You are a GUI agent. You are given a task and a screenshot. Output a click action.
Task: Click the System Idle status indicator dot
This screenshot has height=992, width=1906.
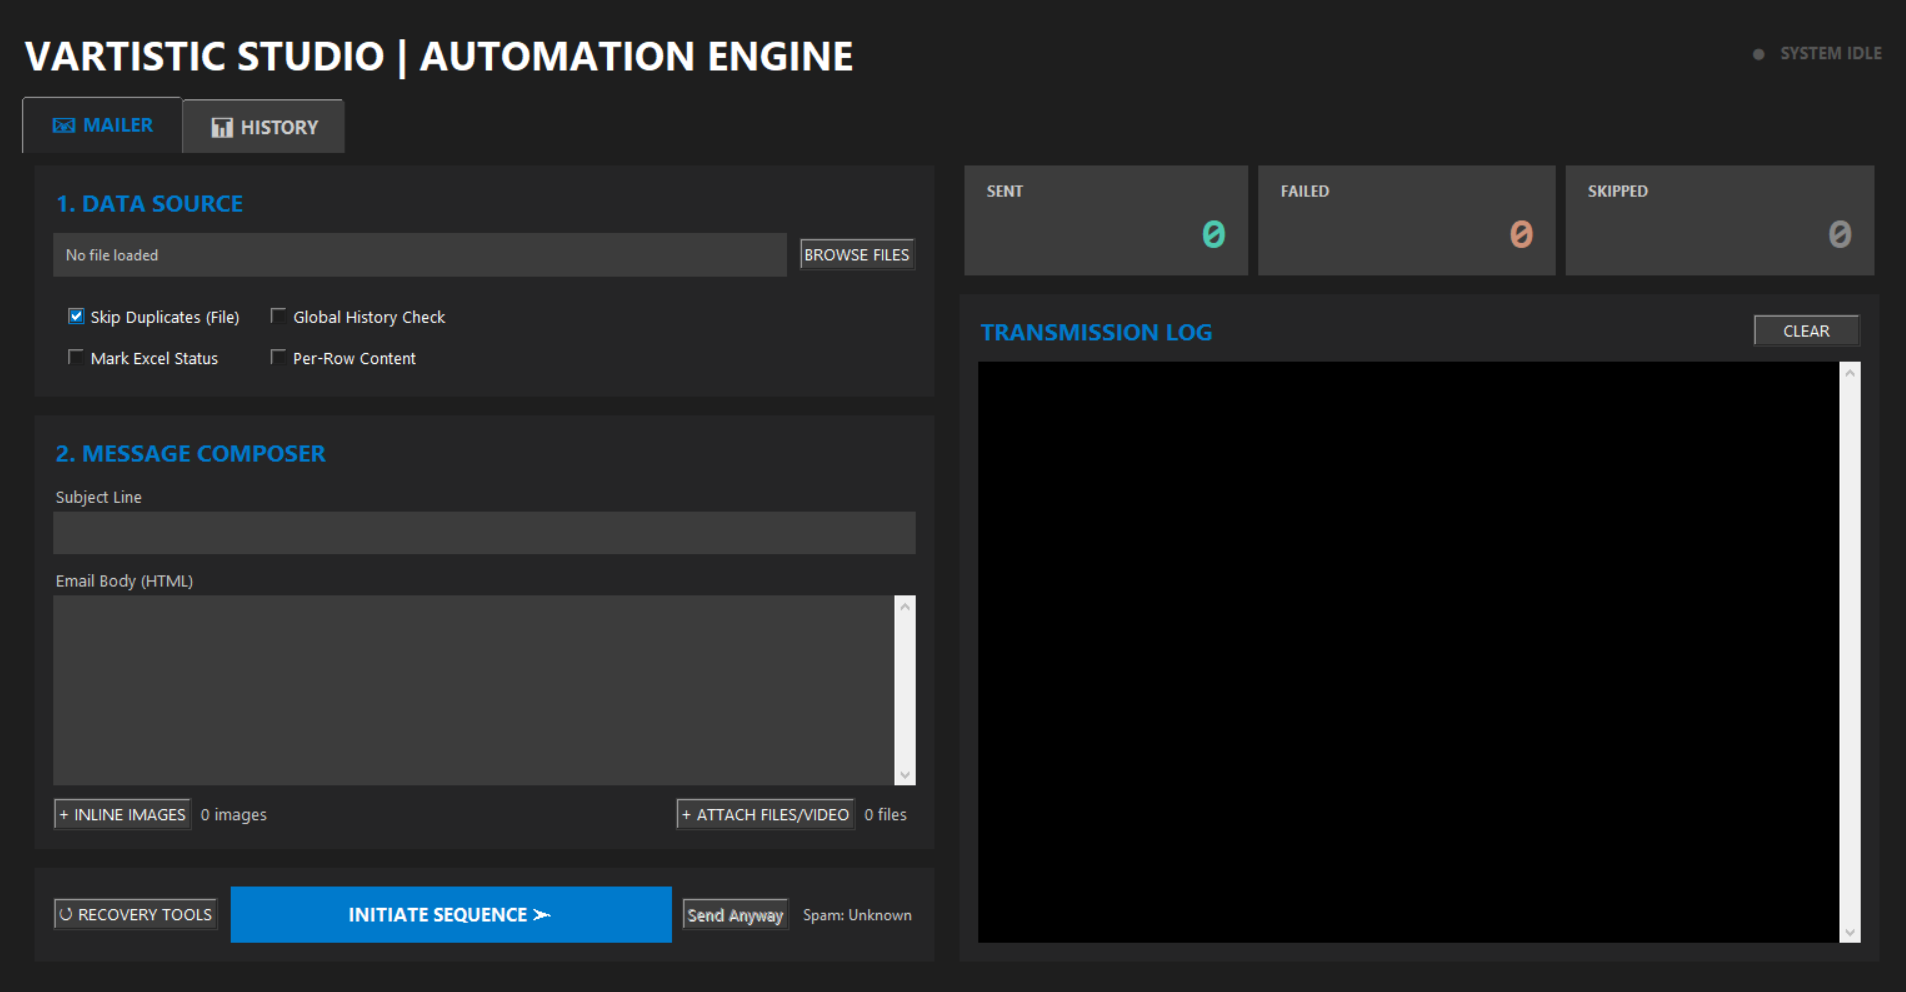(1759, 54)
